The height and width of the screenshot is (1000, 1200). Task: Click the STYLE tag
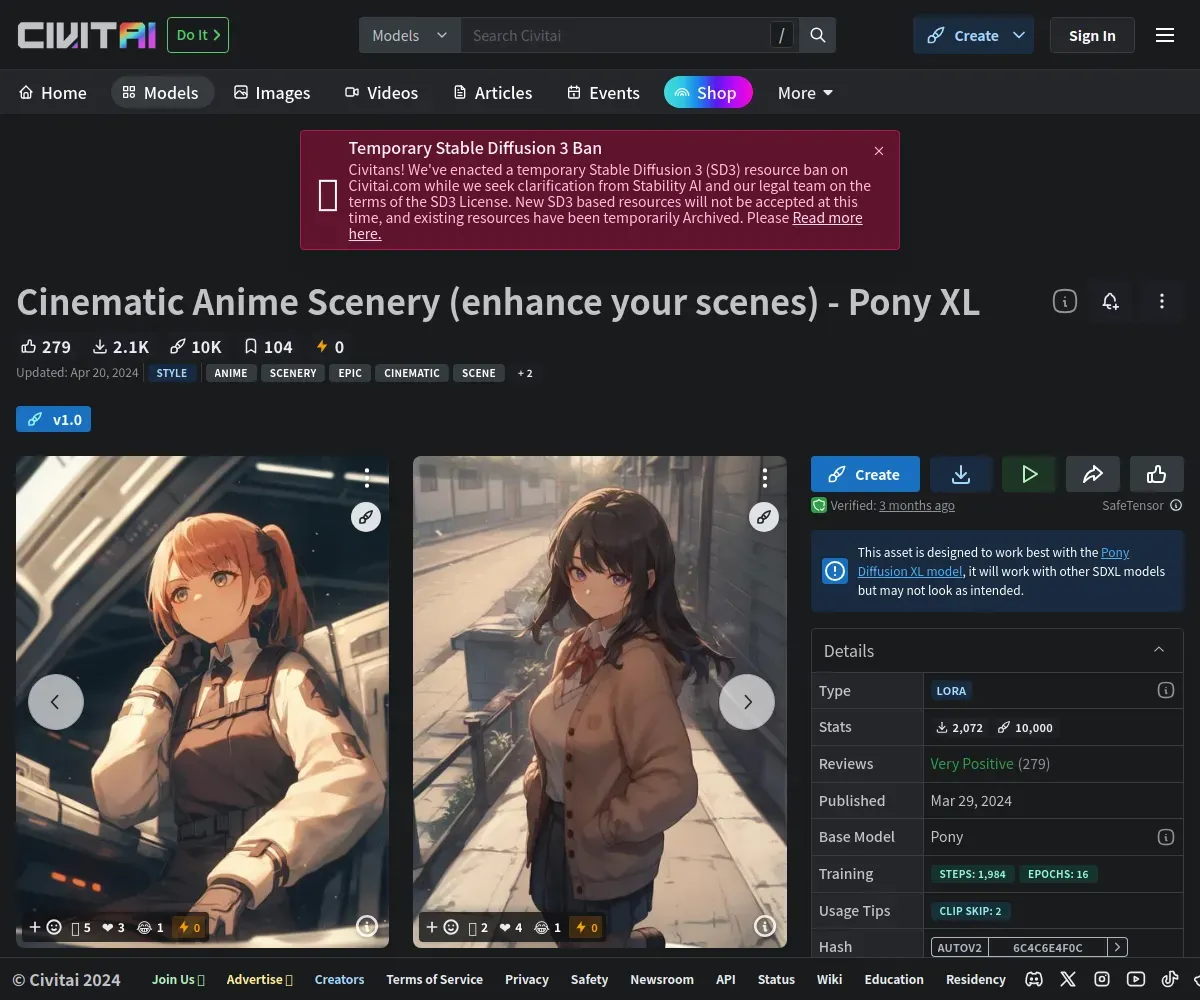(x=172, y=373)
